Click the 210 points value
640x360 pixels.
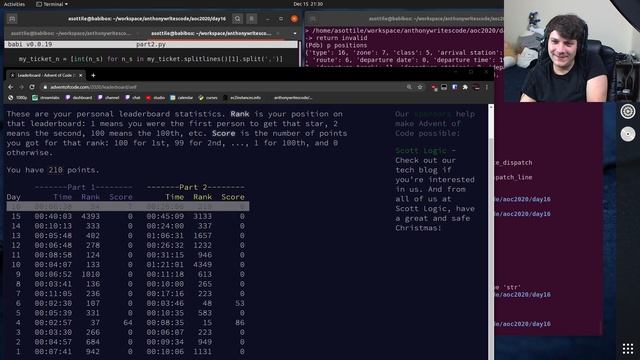(56, 170)
